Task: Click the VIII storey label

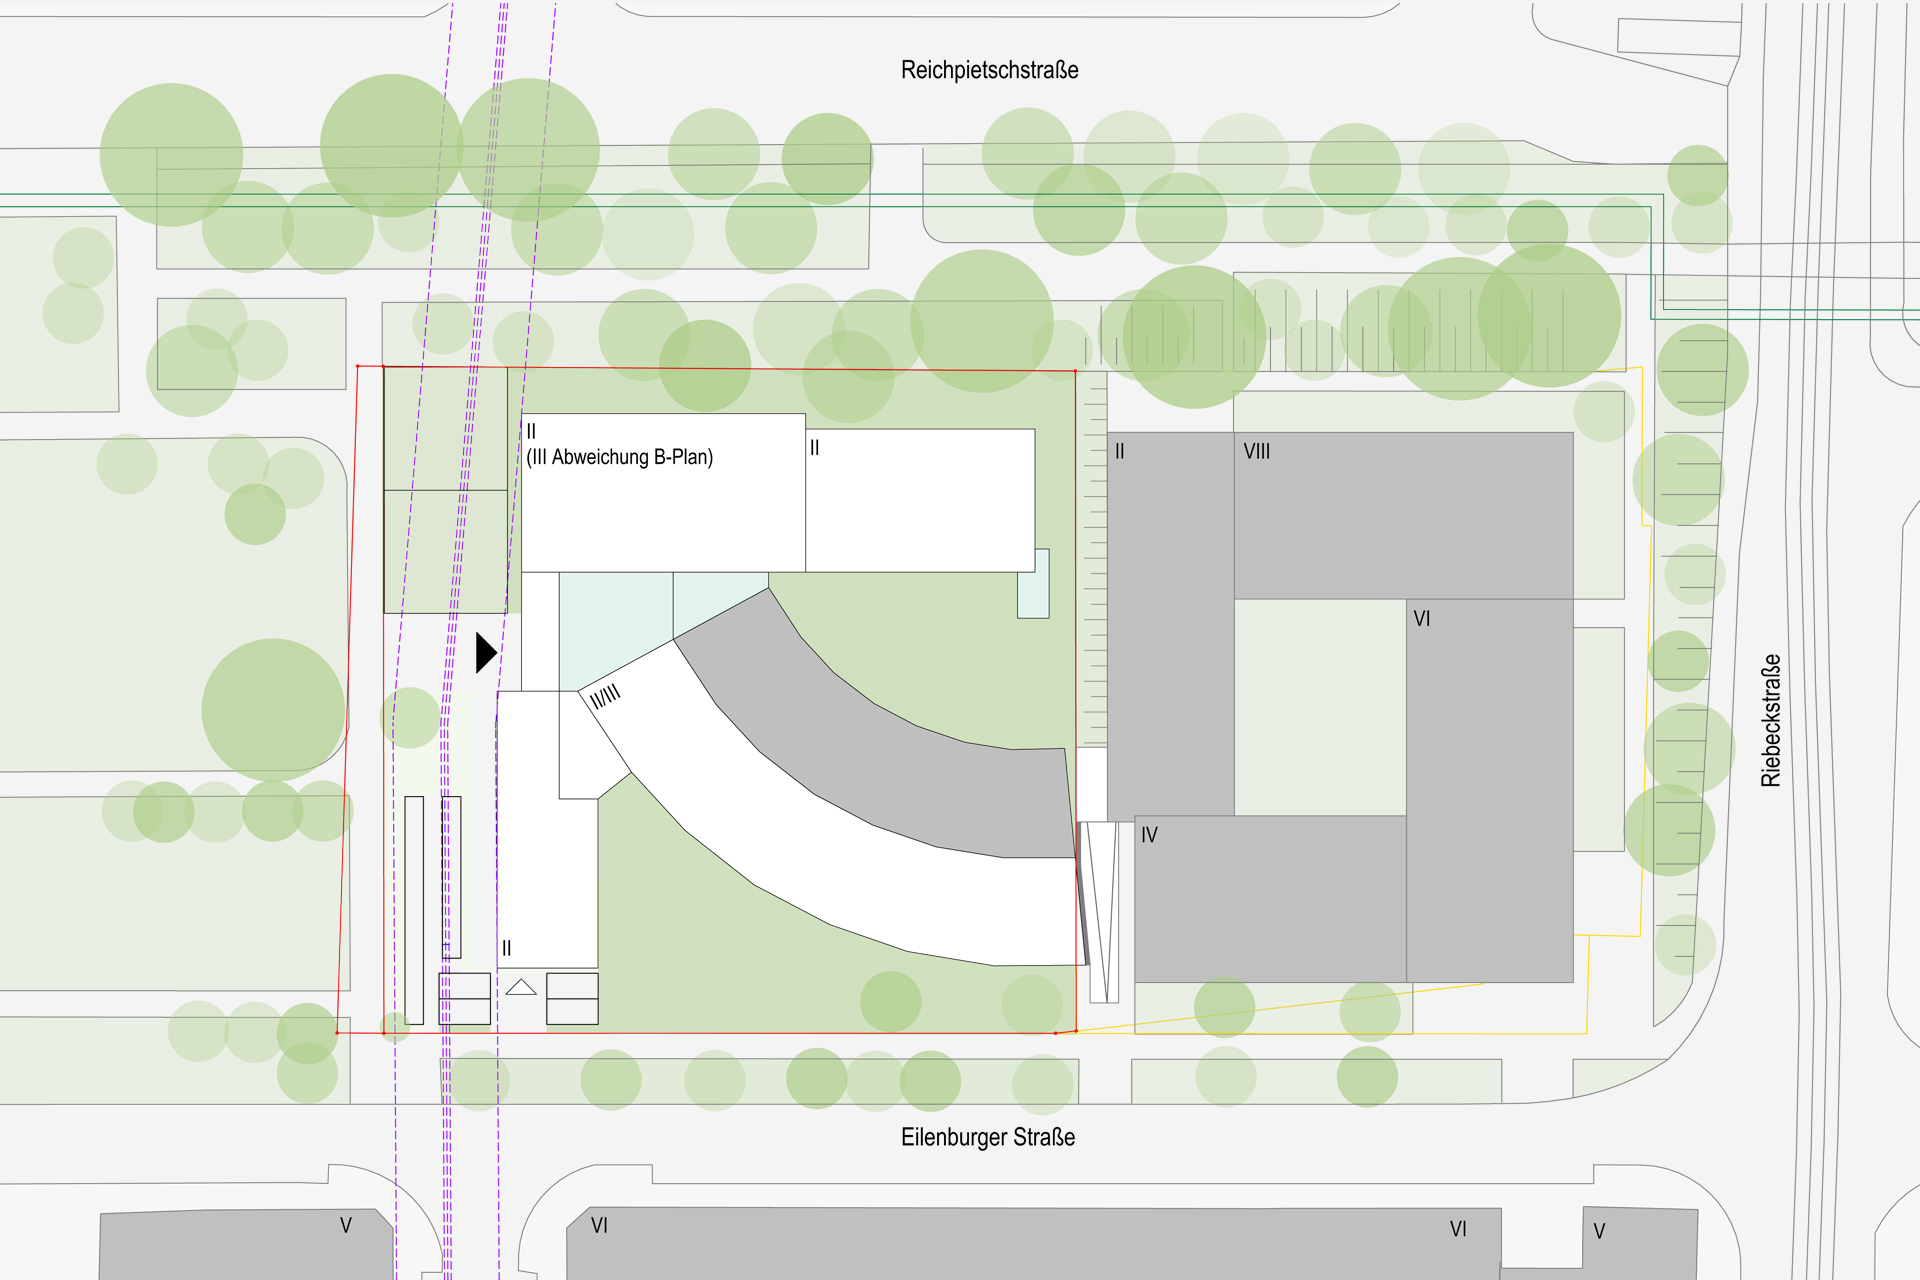Action: pyautogui.click(x=1256, y=451)
